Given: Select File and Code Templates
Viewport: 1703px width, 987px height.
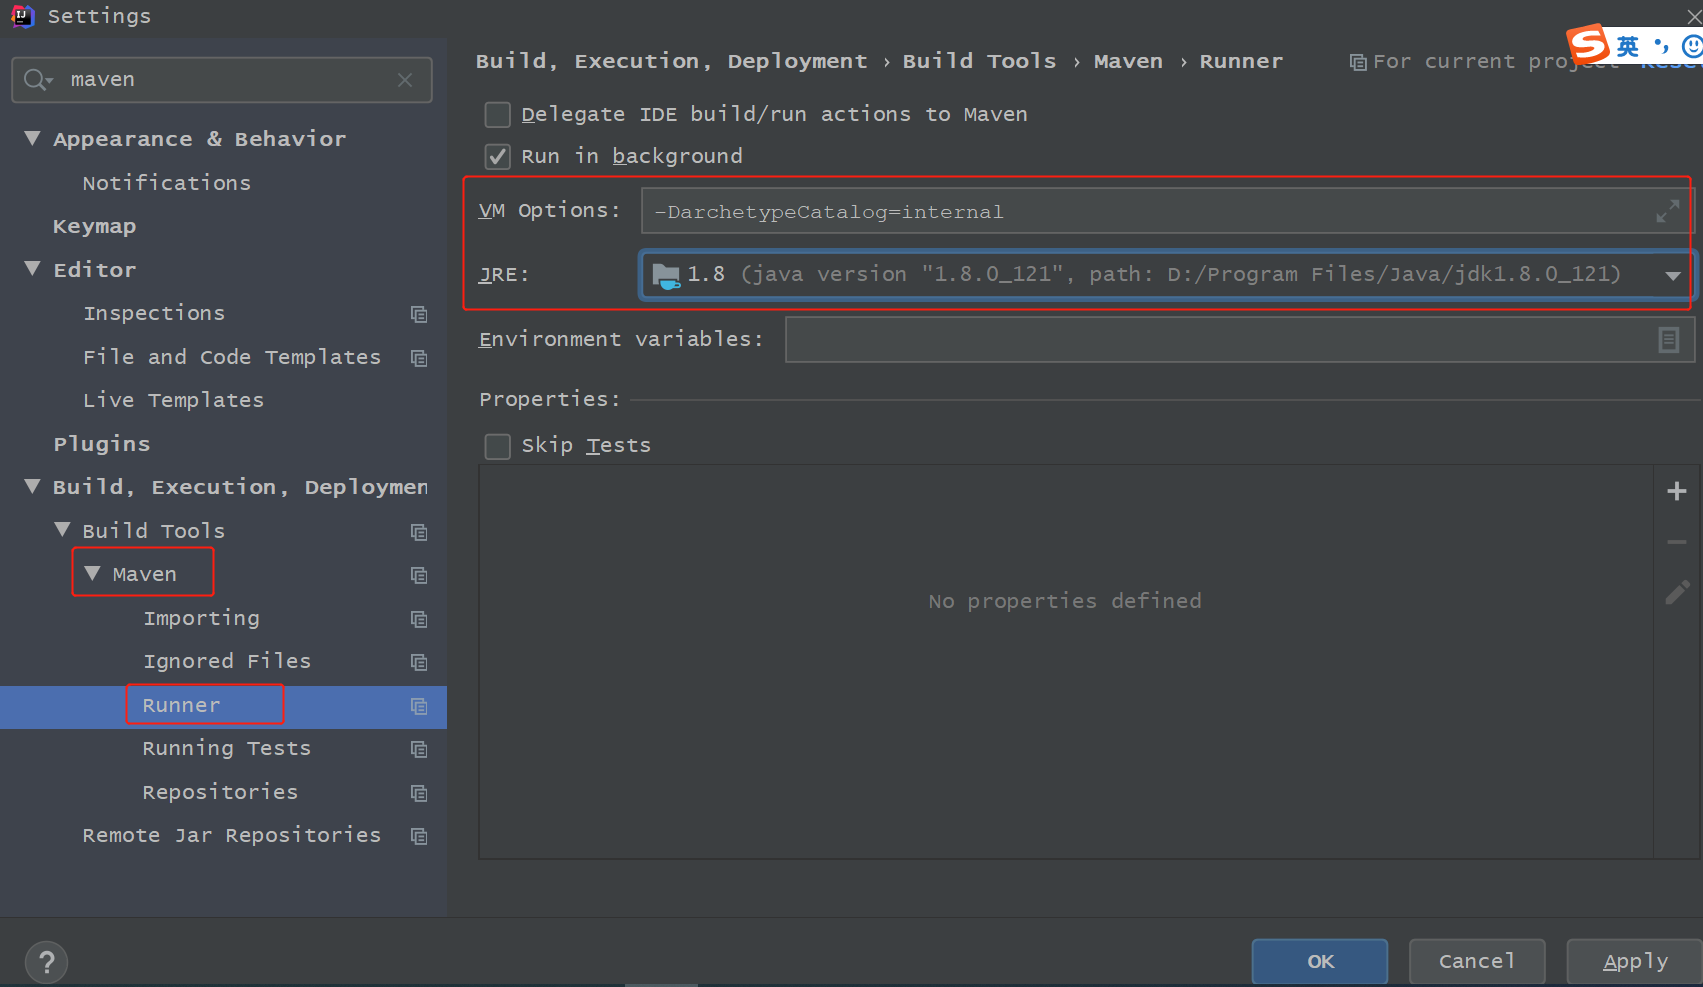Looking at the screenshot, I should [232, 358].
